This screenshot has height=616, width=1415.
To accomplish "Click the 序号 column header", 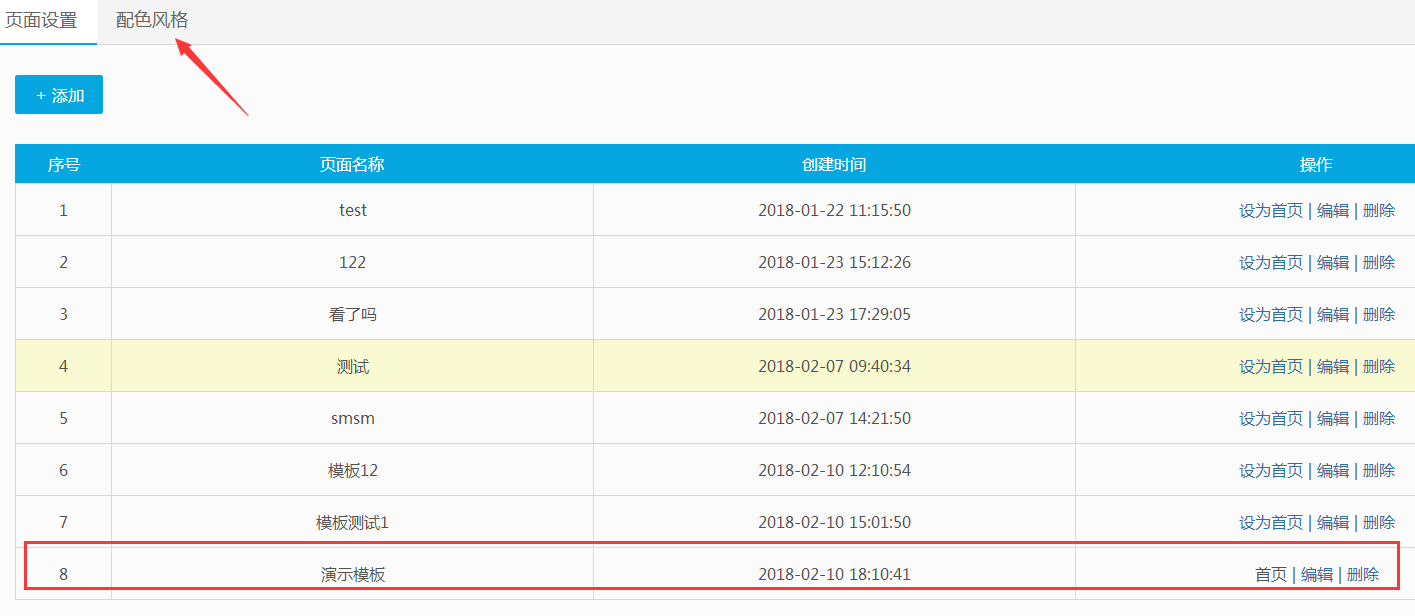I will click(x=63, y=164).
